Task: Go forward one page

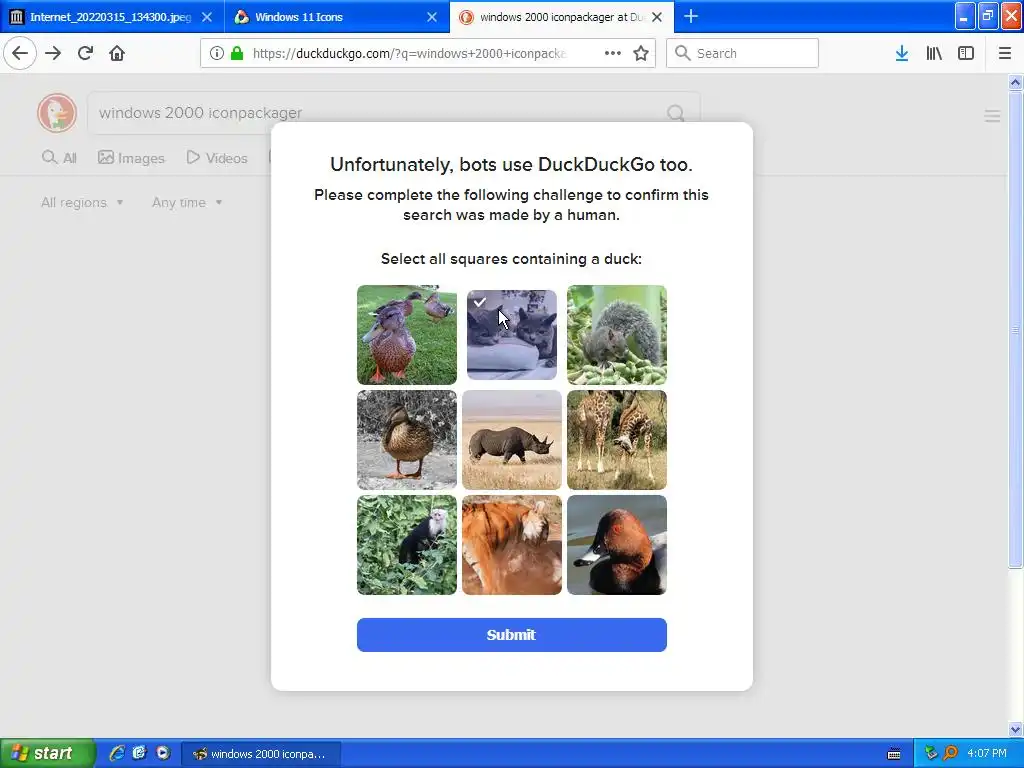Action: click(53, 53)
